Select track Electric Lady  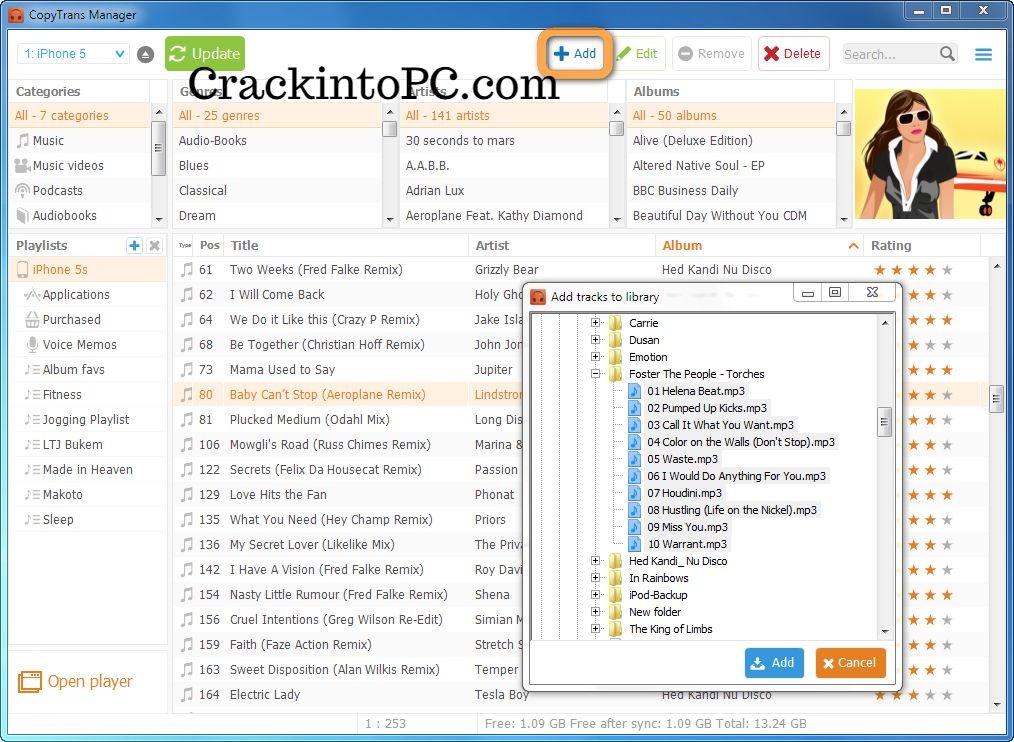pyautogui.click(x=264, y=695)
